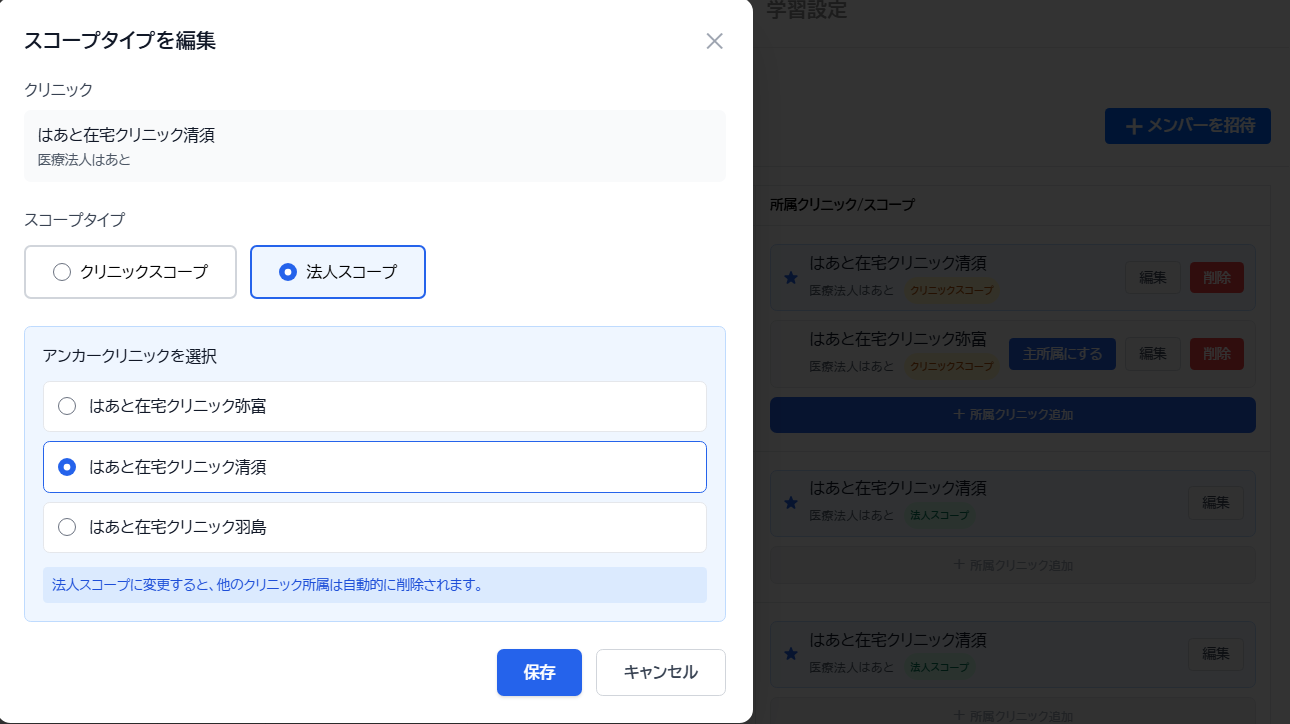Delete the 清須 affiliation with クリニックスコープ badge

(x=1216, y=278)
